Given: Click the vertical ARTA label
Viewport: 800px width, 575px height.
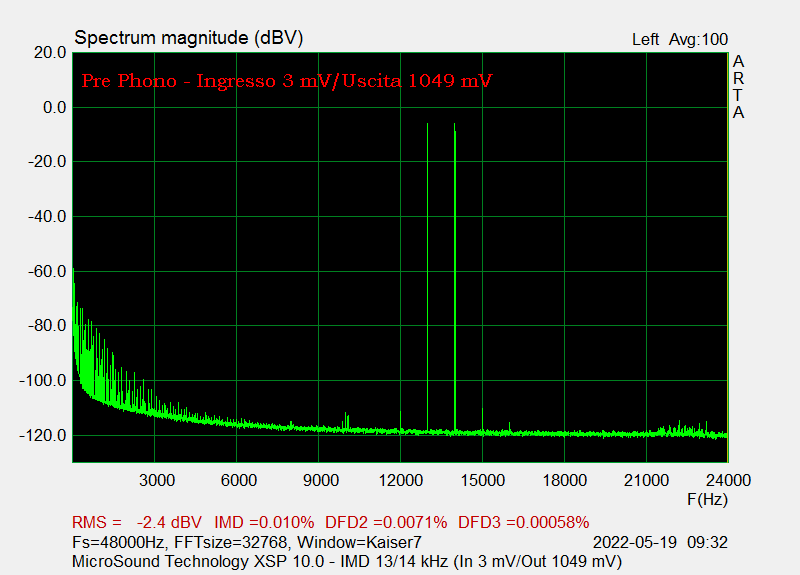Looking at the screenshot, I should tap(738, 87).
